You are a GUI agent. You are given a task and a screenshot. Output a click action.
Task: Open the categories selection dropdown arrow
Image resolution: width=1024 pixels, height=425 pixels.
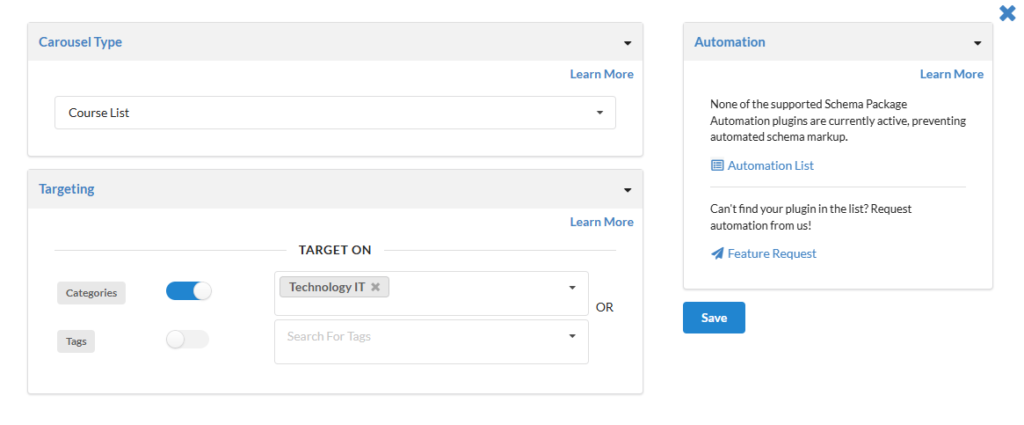pyautogui.click(x=572, y=288)
